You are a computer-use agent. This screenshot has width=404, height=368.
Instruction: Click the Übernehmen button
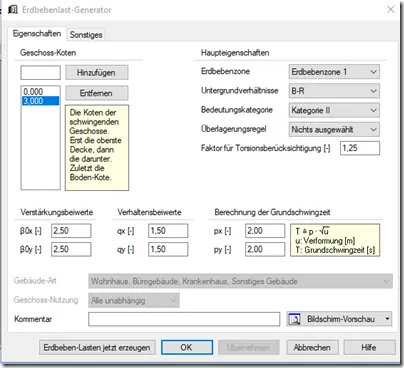(x=249, y=348)
